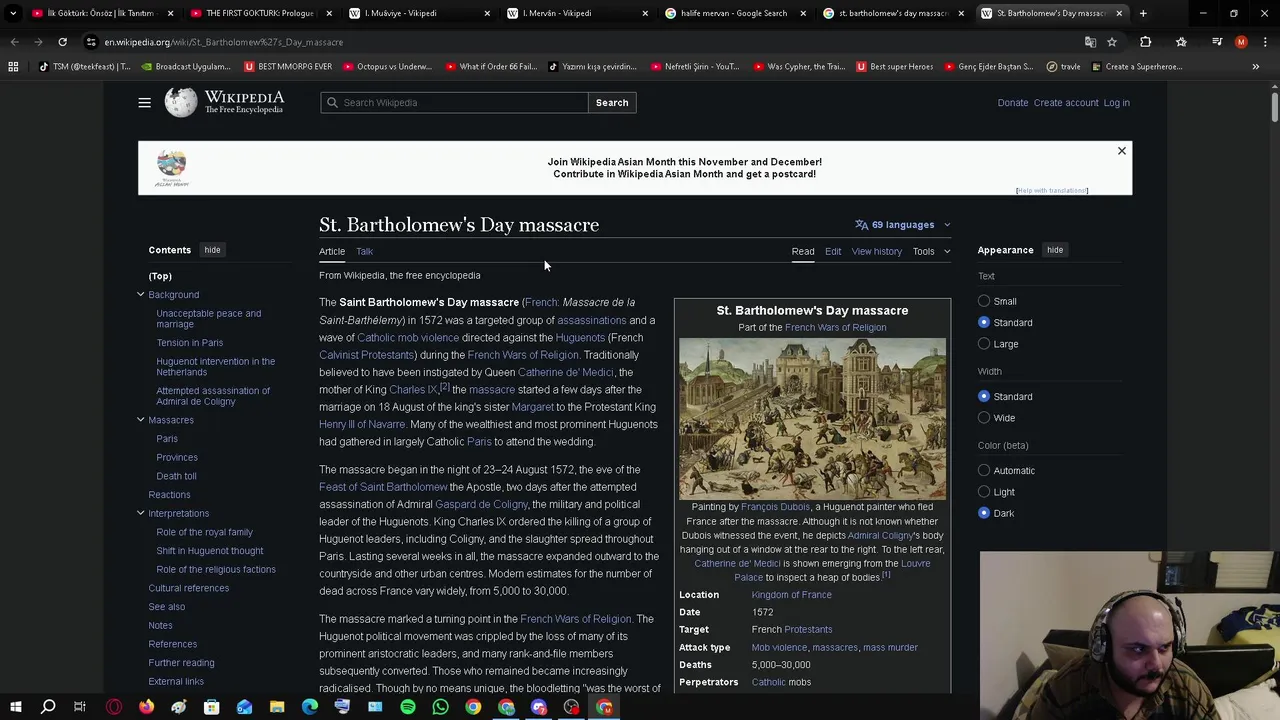Select Standard width option
Screen dimensions: 1280x720
tap(984, 396)
